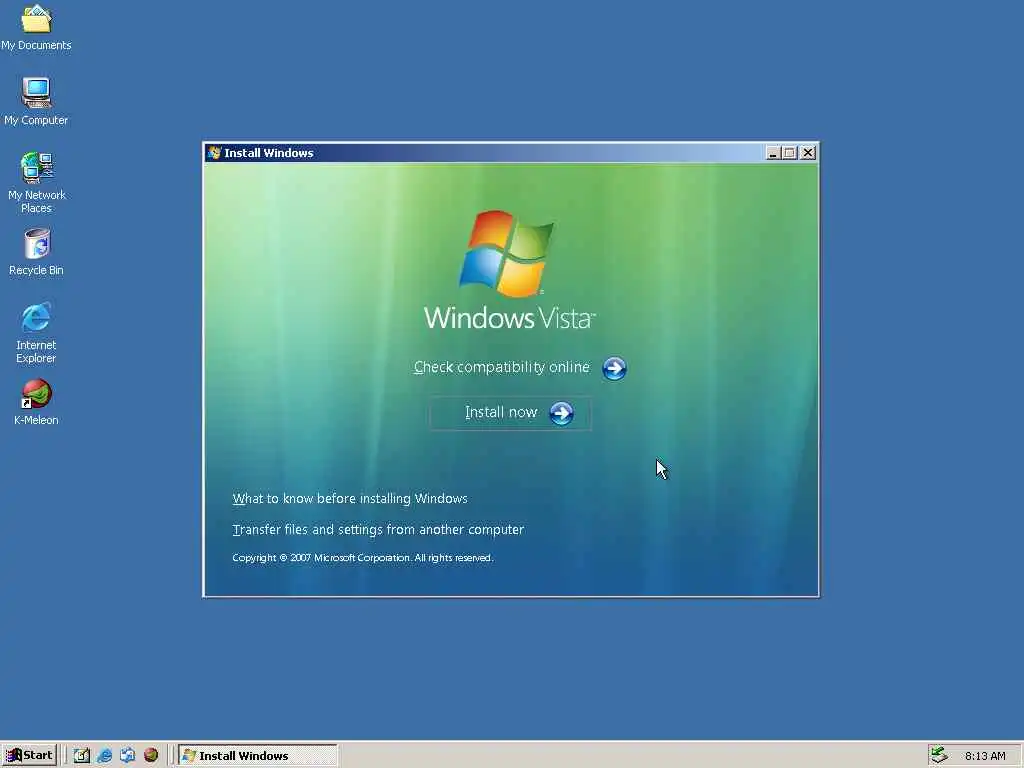1024x768 pixels.
Task: Minimize the Install Windows window
Action: 773,153
